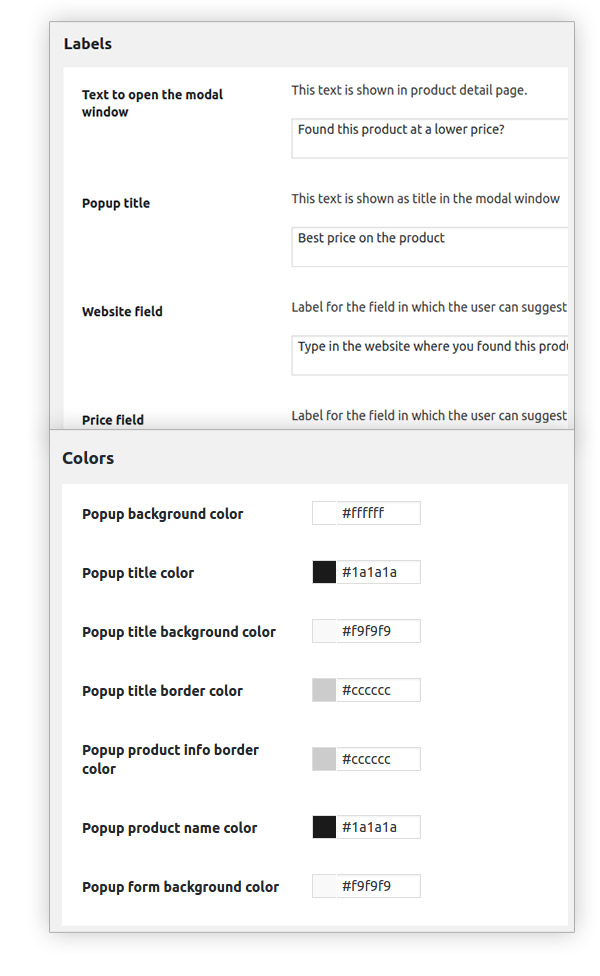
Task: Click the 'Text to open the modal window' label
Action: [152, 103]
